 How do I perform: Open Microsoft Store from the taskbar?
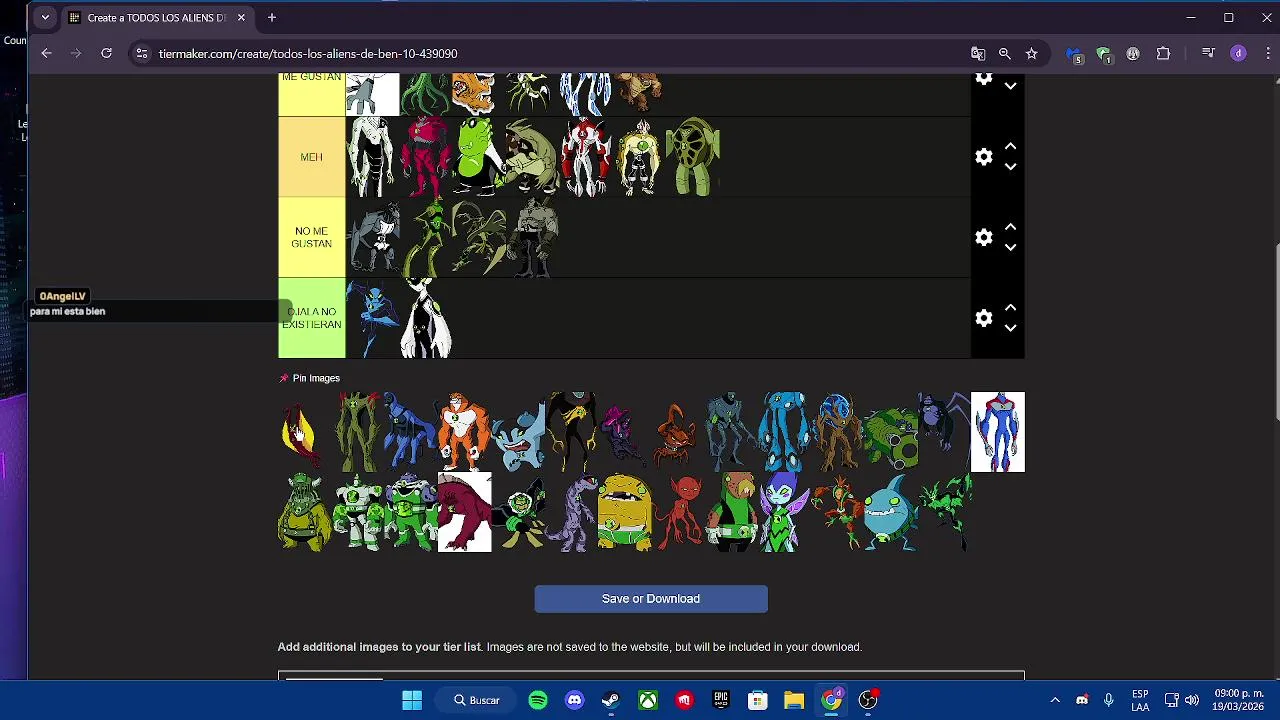pos(757,700)
